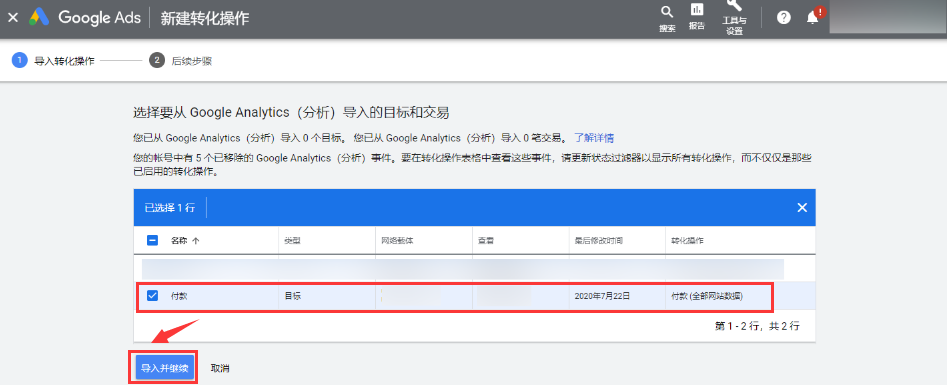Sort by the 名称 column arrow

[195, 241]
